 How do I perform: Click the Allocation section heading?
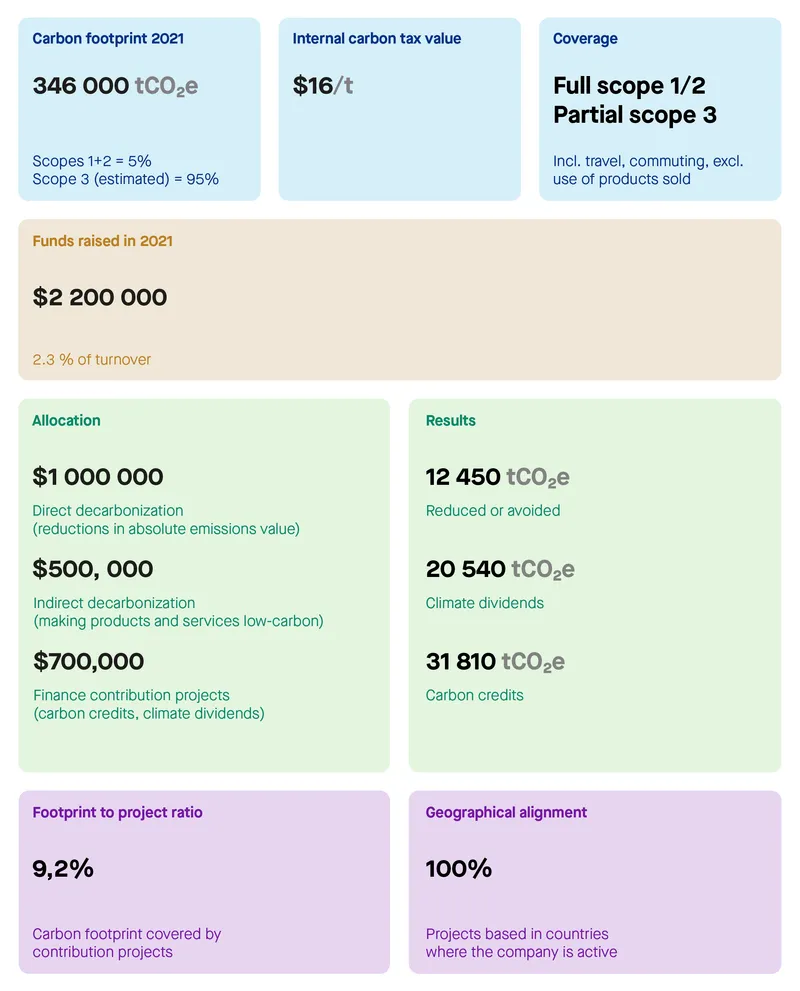tap(66, 421)
